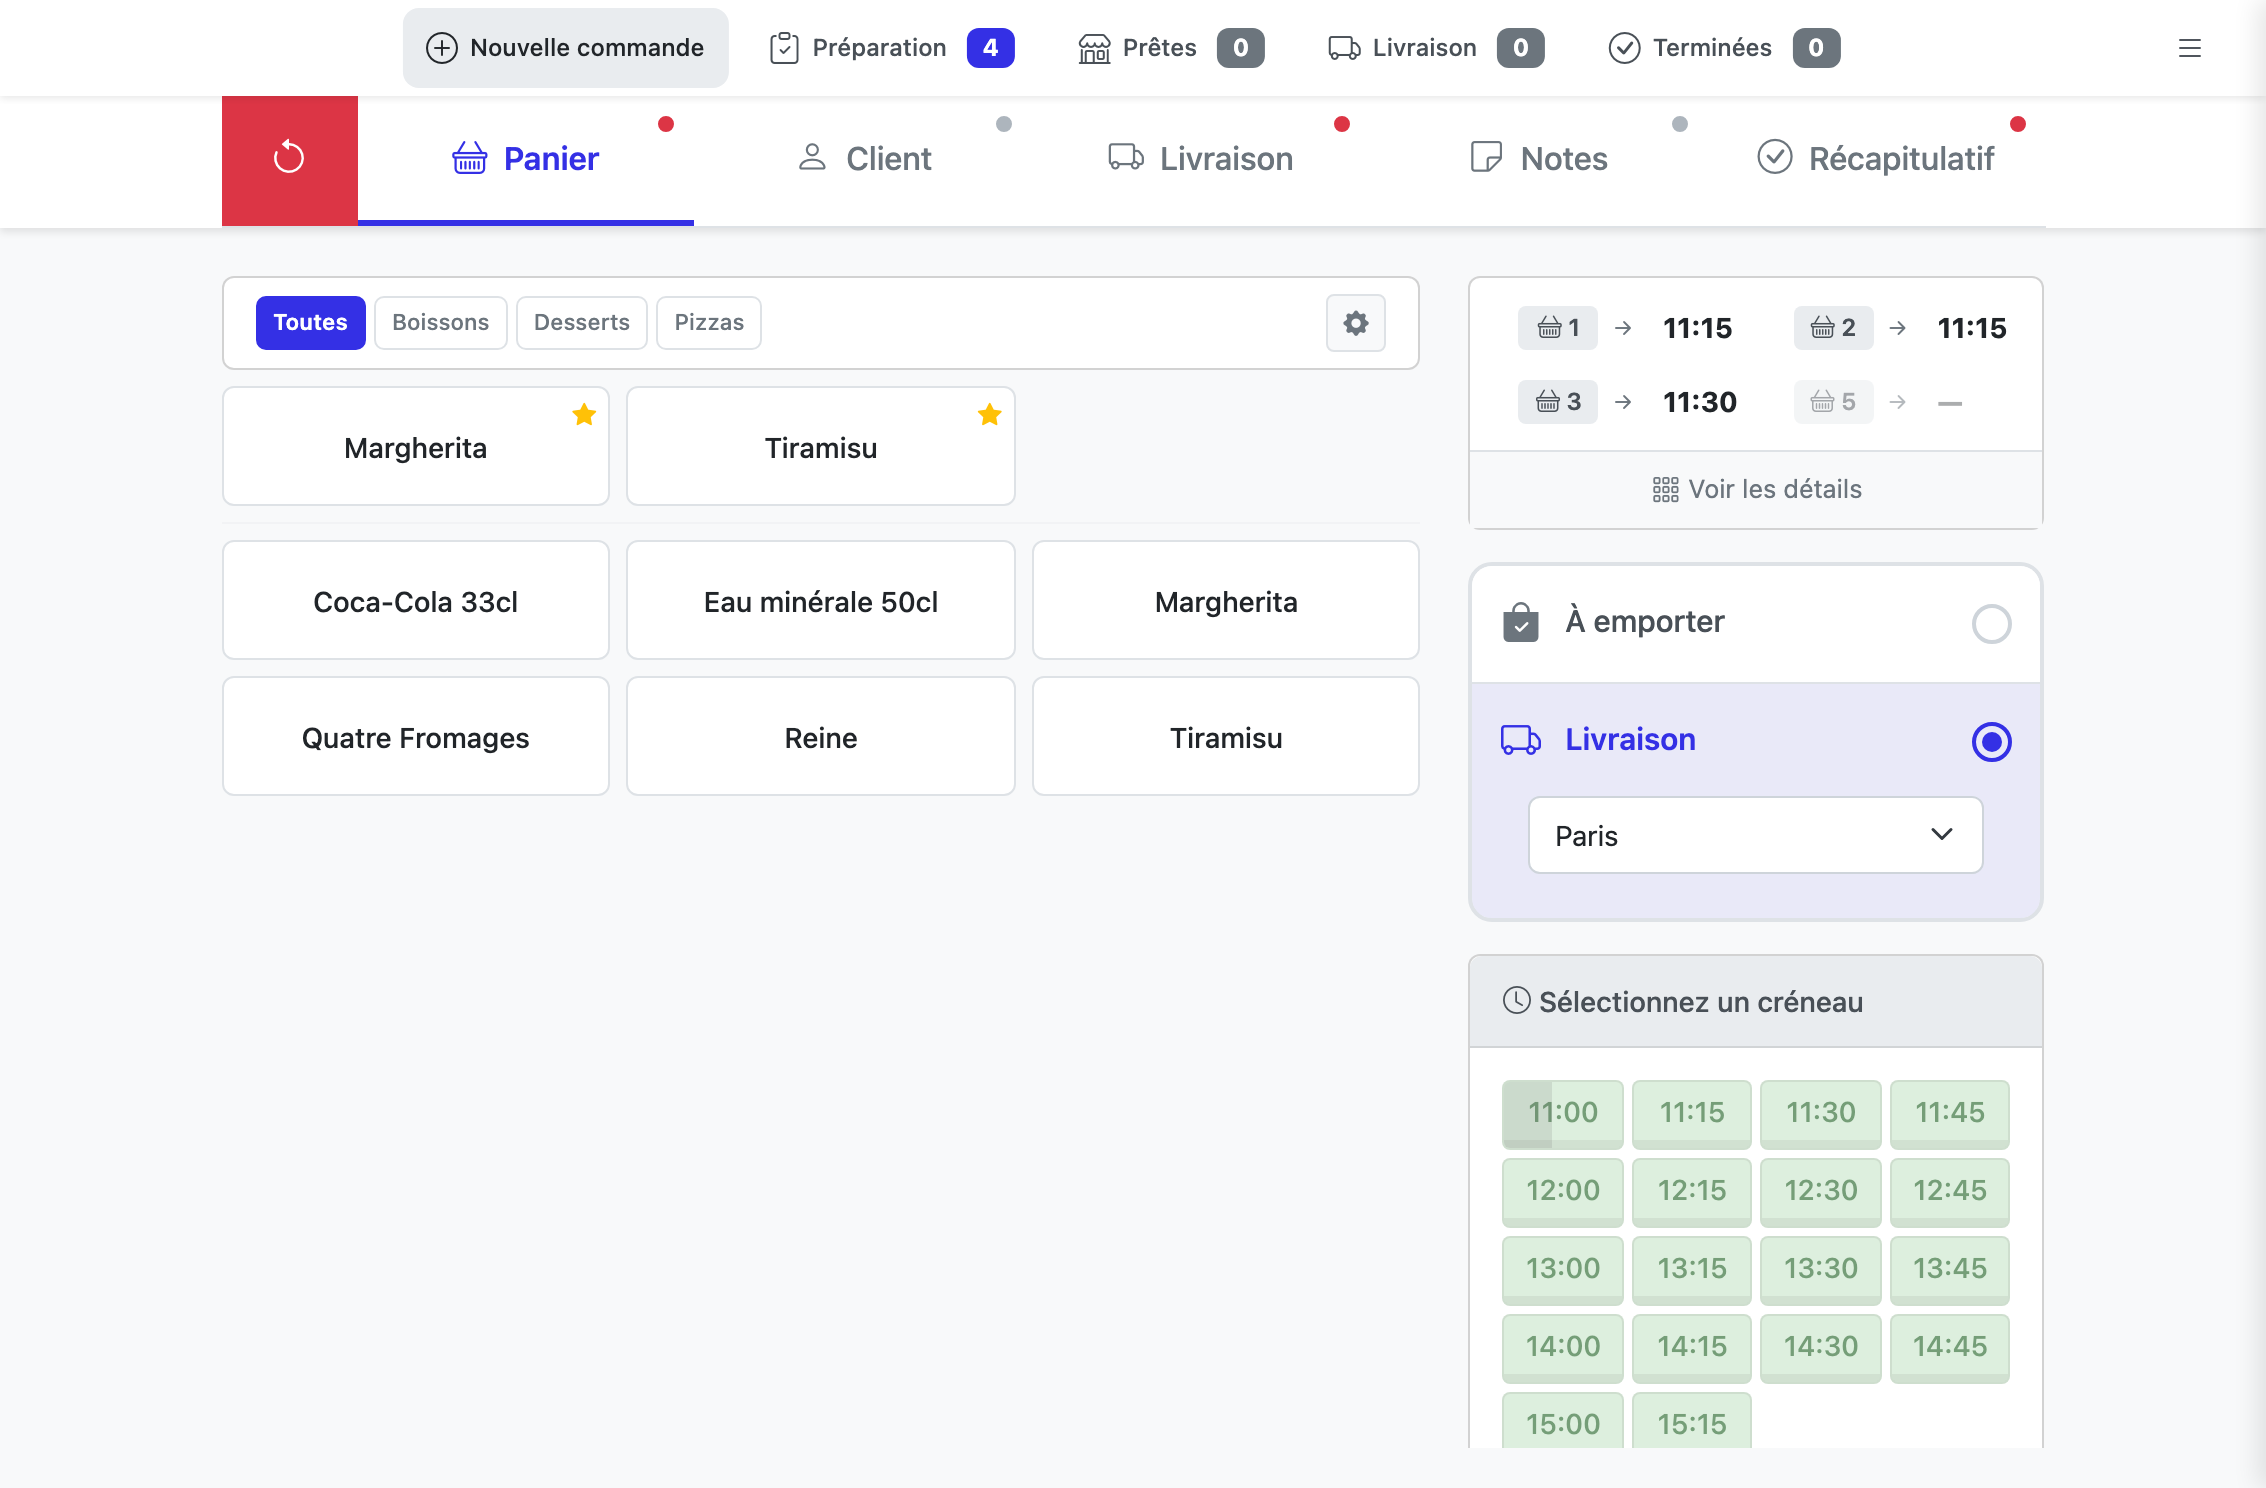This screenshot has width=2266, height=1488.
Task: Expand Voir les détails
Action: click(1756, 489)
